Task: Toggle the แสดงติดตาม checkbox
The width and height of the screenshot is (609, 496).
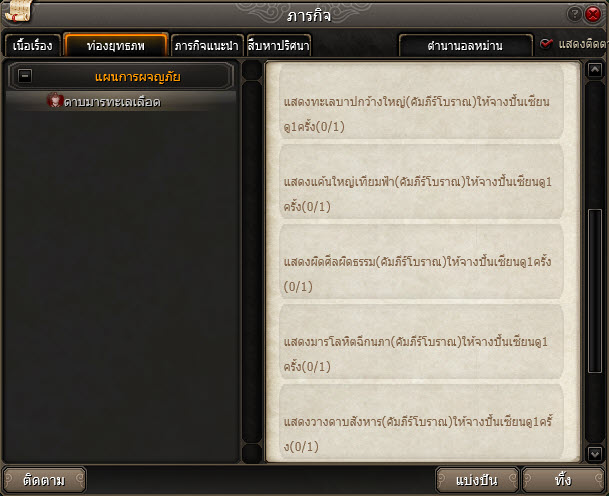Action: pos(546,44)
